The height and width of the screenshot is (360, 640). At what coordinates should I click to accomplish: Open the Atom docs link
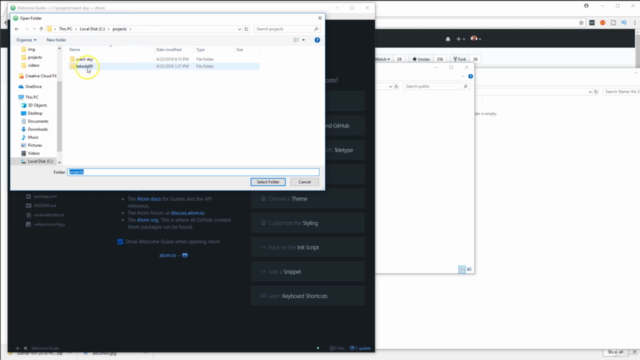[149, 199]
